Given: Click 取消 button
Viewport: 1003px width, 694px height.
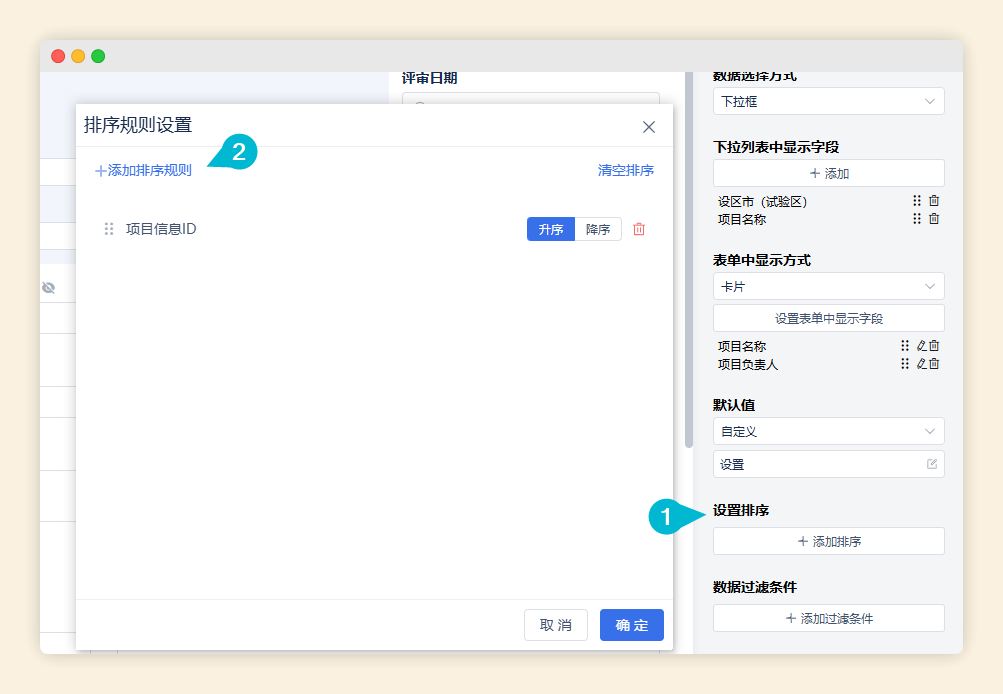Looking at the screenshot, I should pyautogui.click(x=556, y=625).
